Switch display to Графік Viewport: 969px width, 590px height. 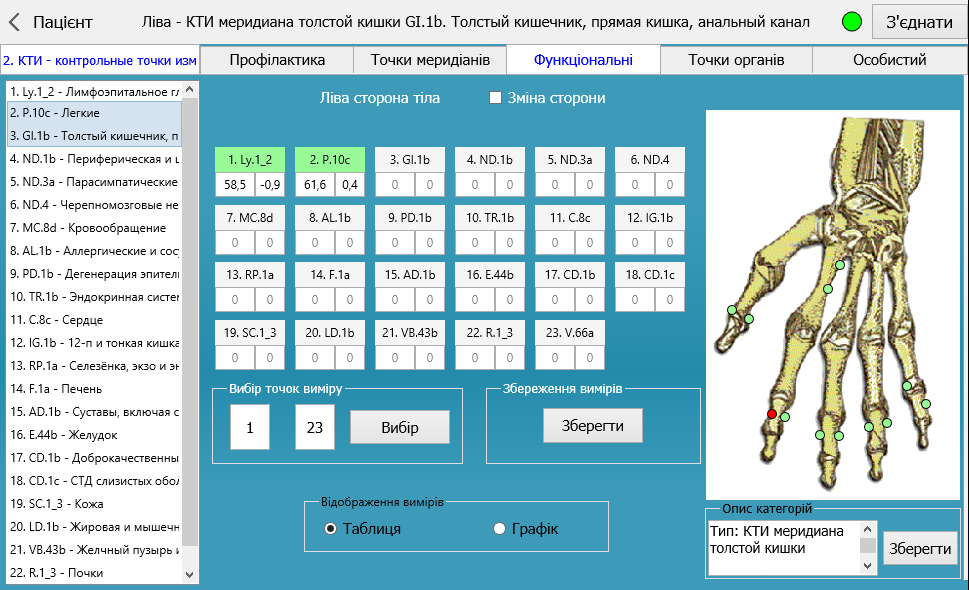click(x=500, y=528)
